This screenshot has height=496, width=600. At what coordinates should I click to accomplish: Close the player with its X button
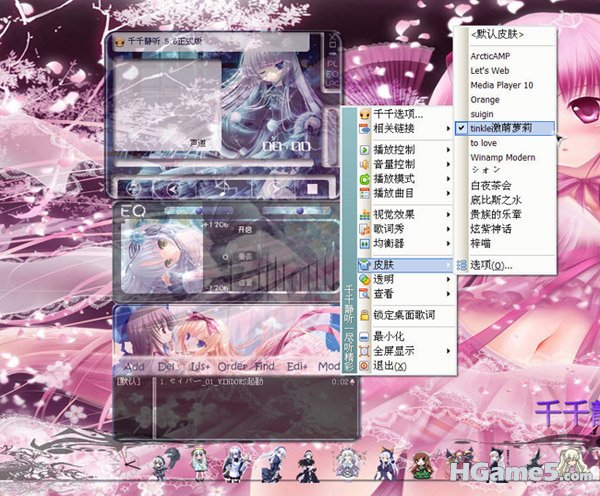[333, 37]
